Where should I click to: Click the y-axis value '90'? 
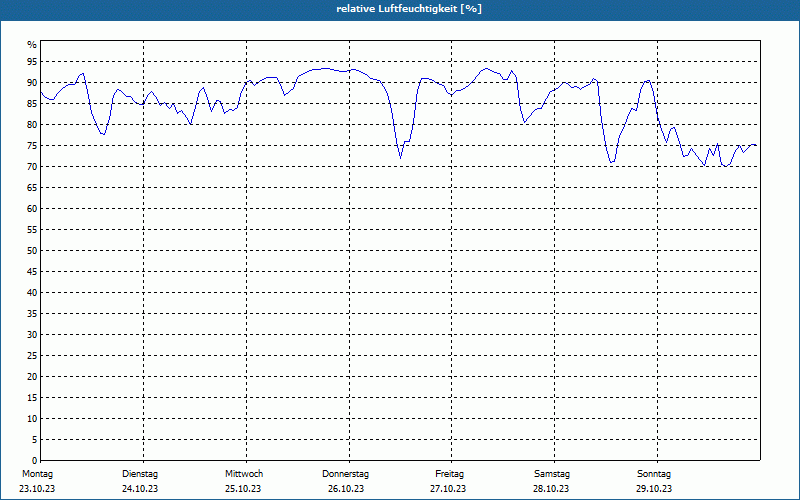click(x=32, y=83)
